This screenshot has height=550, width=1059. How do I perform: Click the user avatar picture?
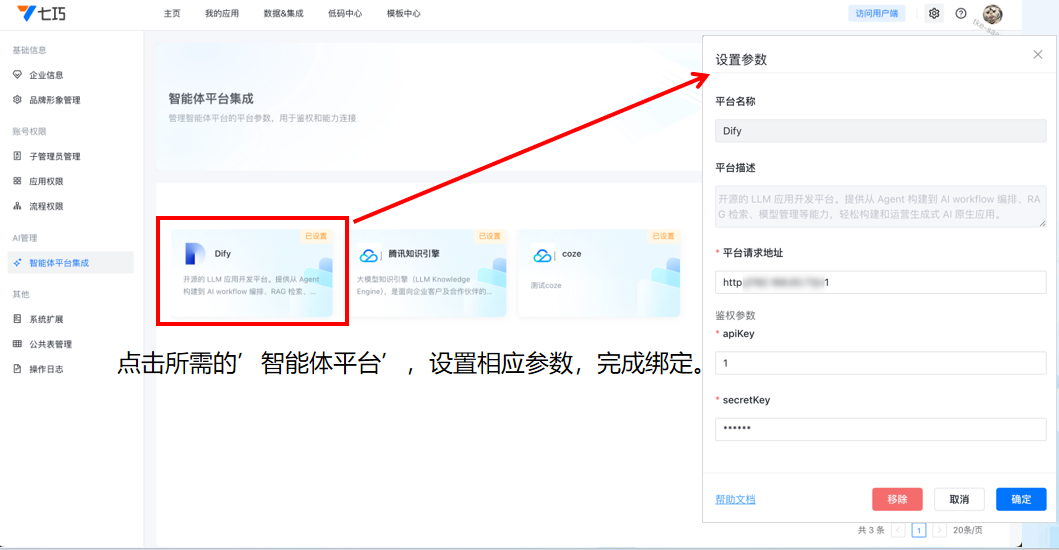(992, 14)
